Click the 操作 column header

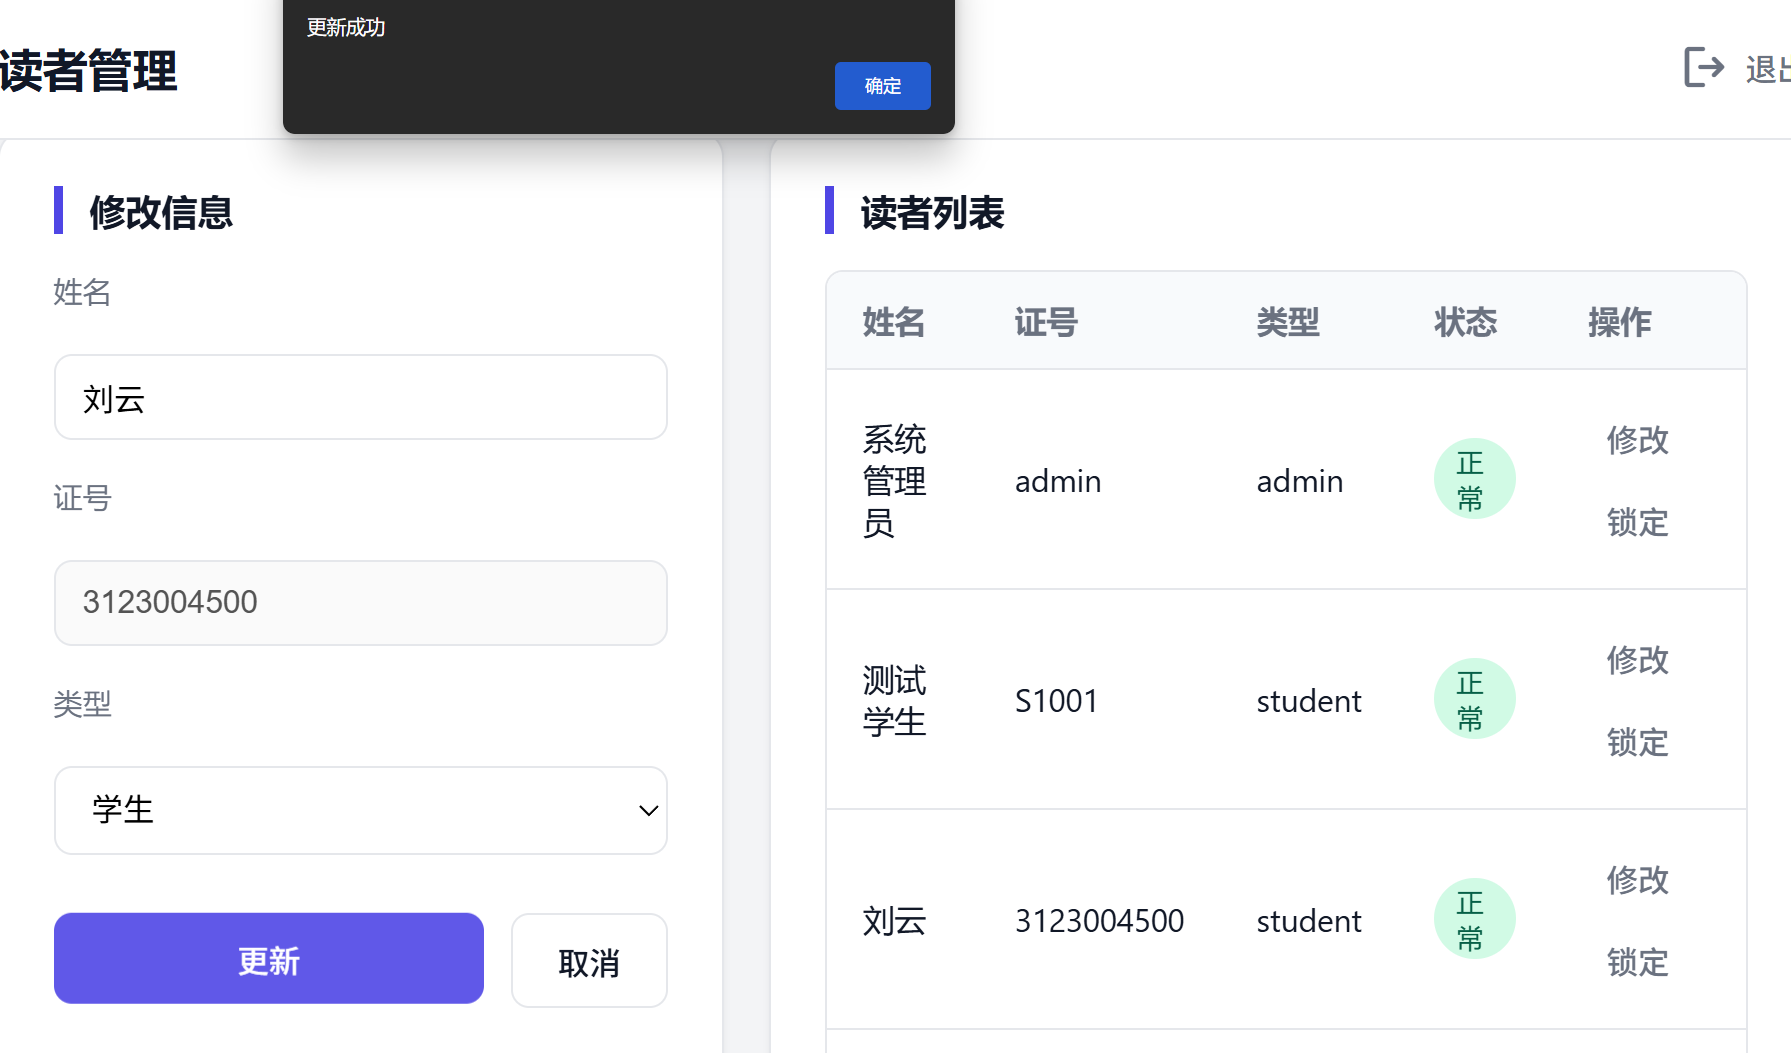click(1620, 322)
